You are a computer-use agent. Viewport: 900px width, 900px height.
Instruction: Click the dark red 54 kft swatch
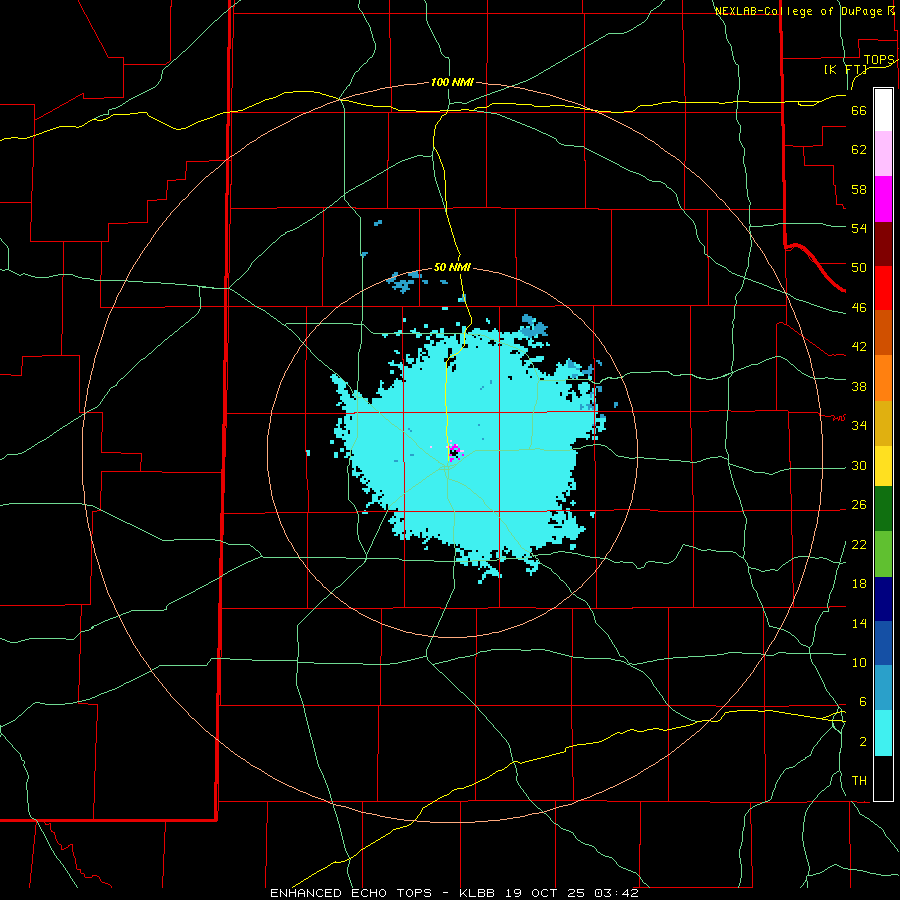coord(883,244)
